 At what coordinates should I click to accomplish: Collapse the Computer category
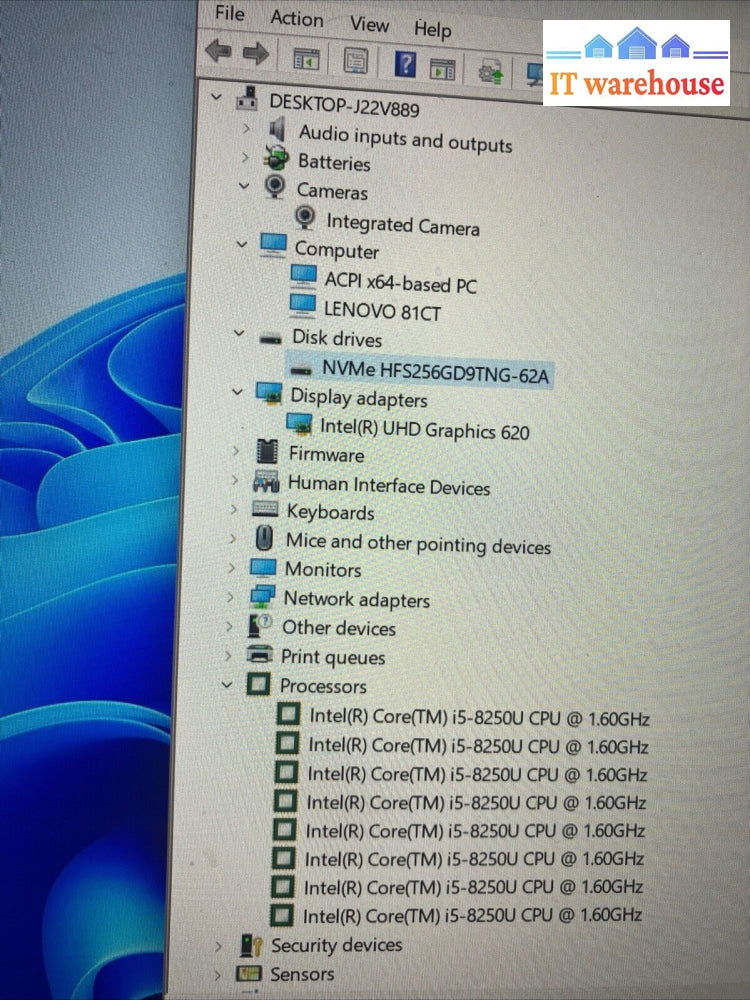point(242,244)
